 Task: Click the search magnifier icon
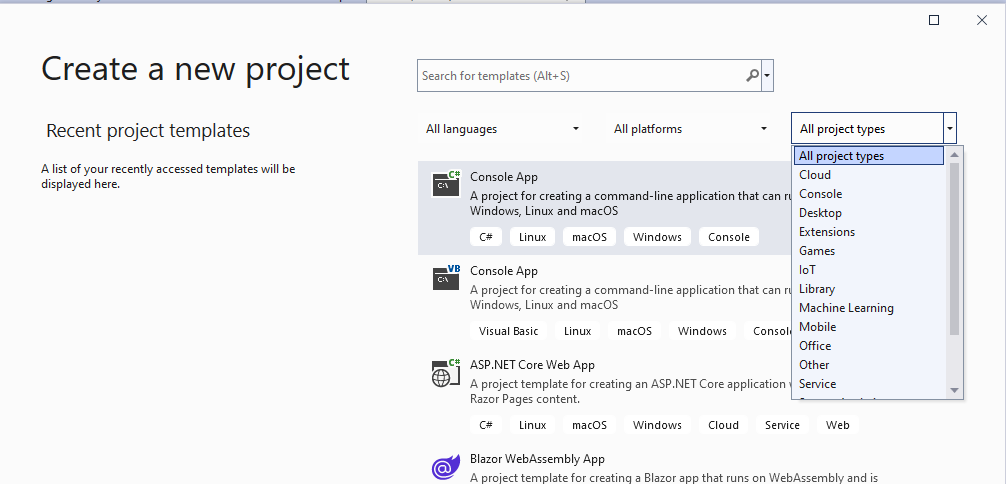752,76
